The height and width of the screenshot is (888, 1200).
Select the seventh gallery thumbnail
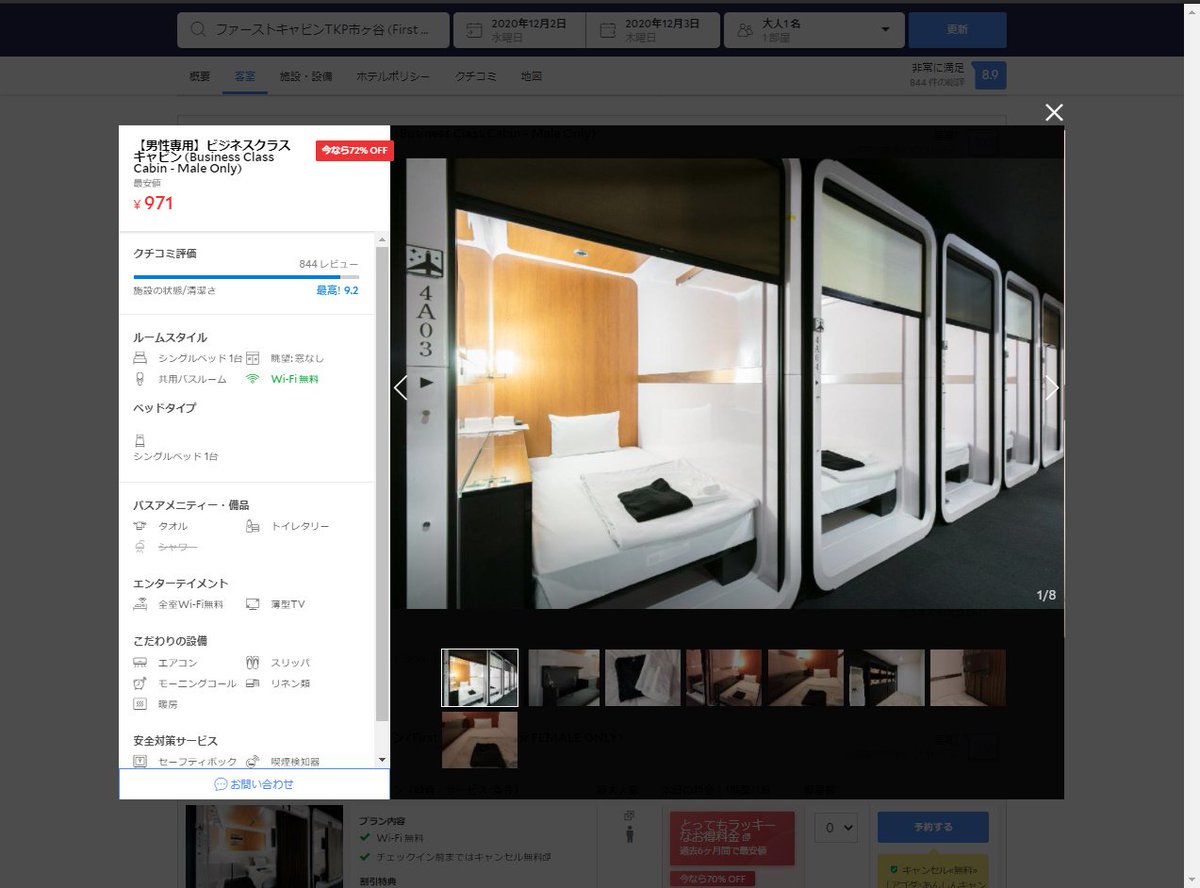968,678
